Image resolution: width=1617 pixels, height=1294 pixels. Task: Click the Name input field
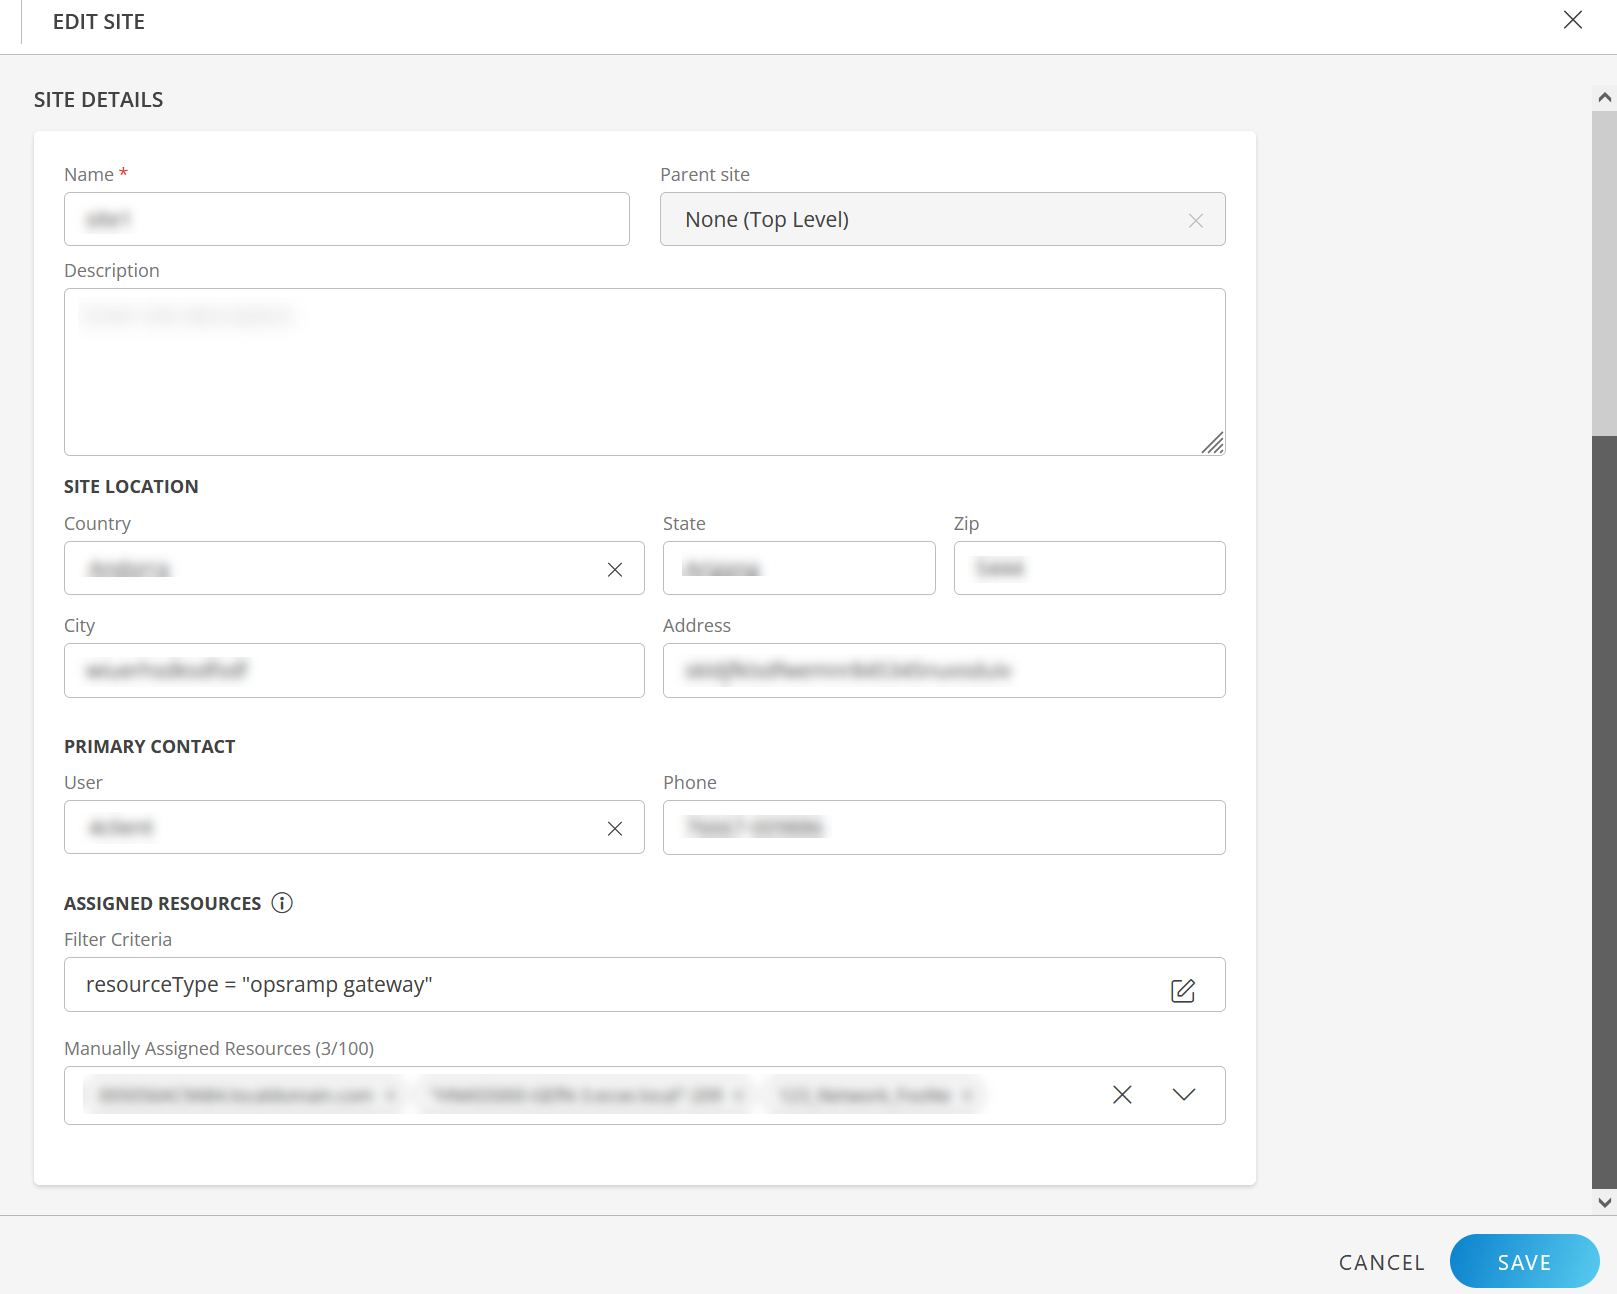pyautogui.click(x=346, y=219)
